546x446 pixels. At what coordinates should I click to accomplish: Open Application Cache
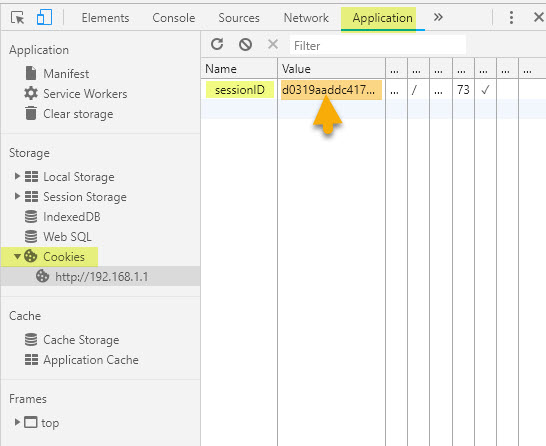(91, 360)
